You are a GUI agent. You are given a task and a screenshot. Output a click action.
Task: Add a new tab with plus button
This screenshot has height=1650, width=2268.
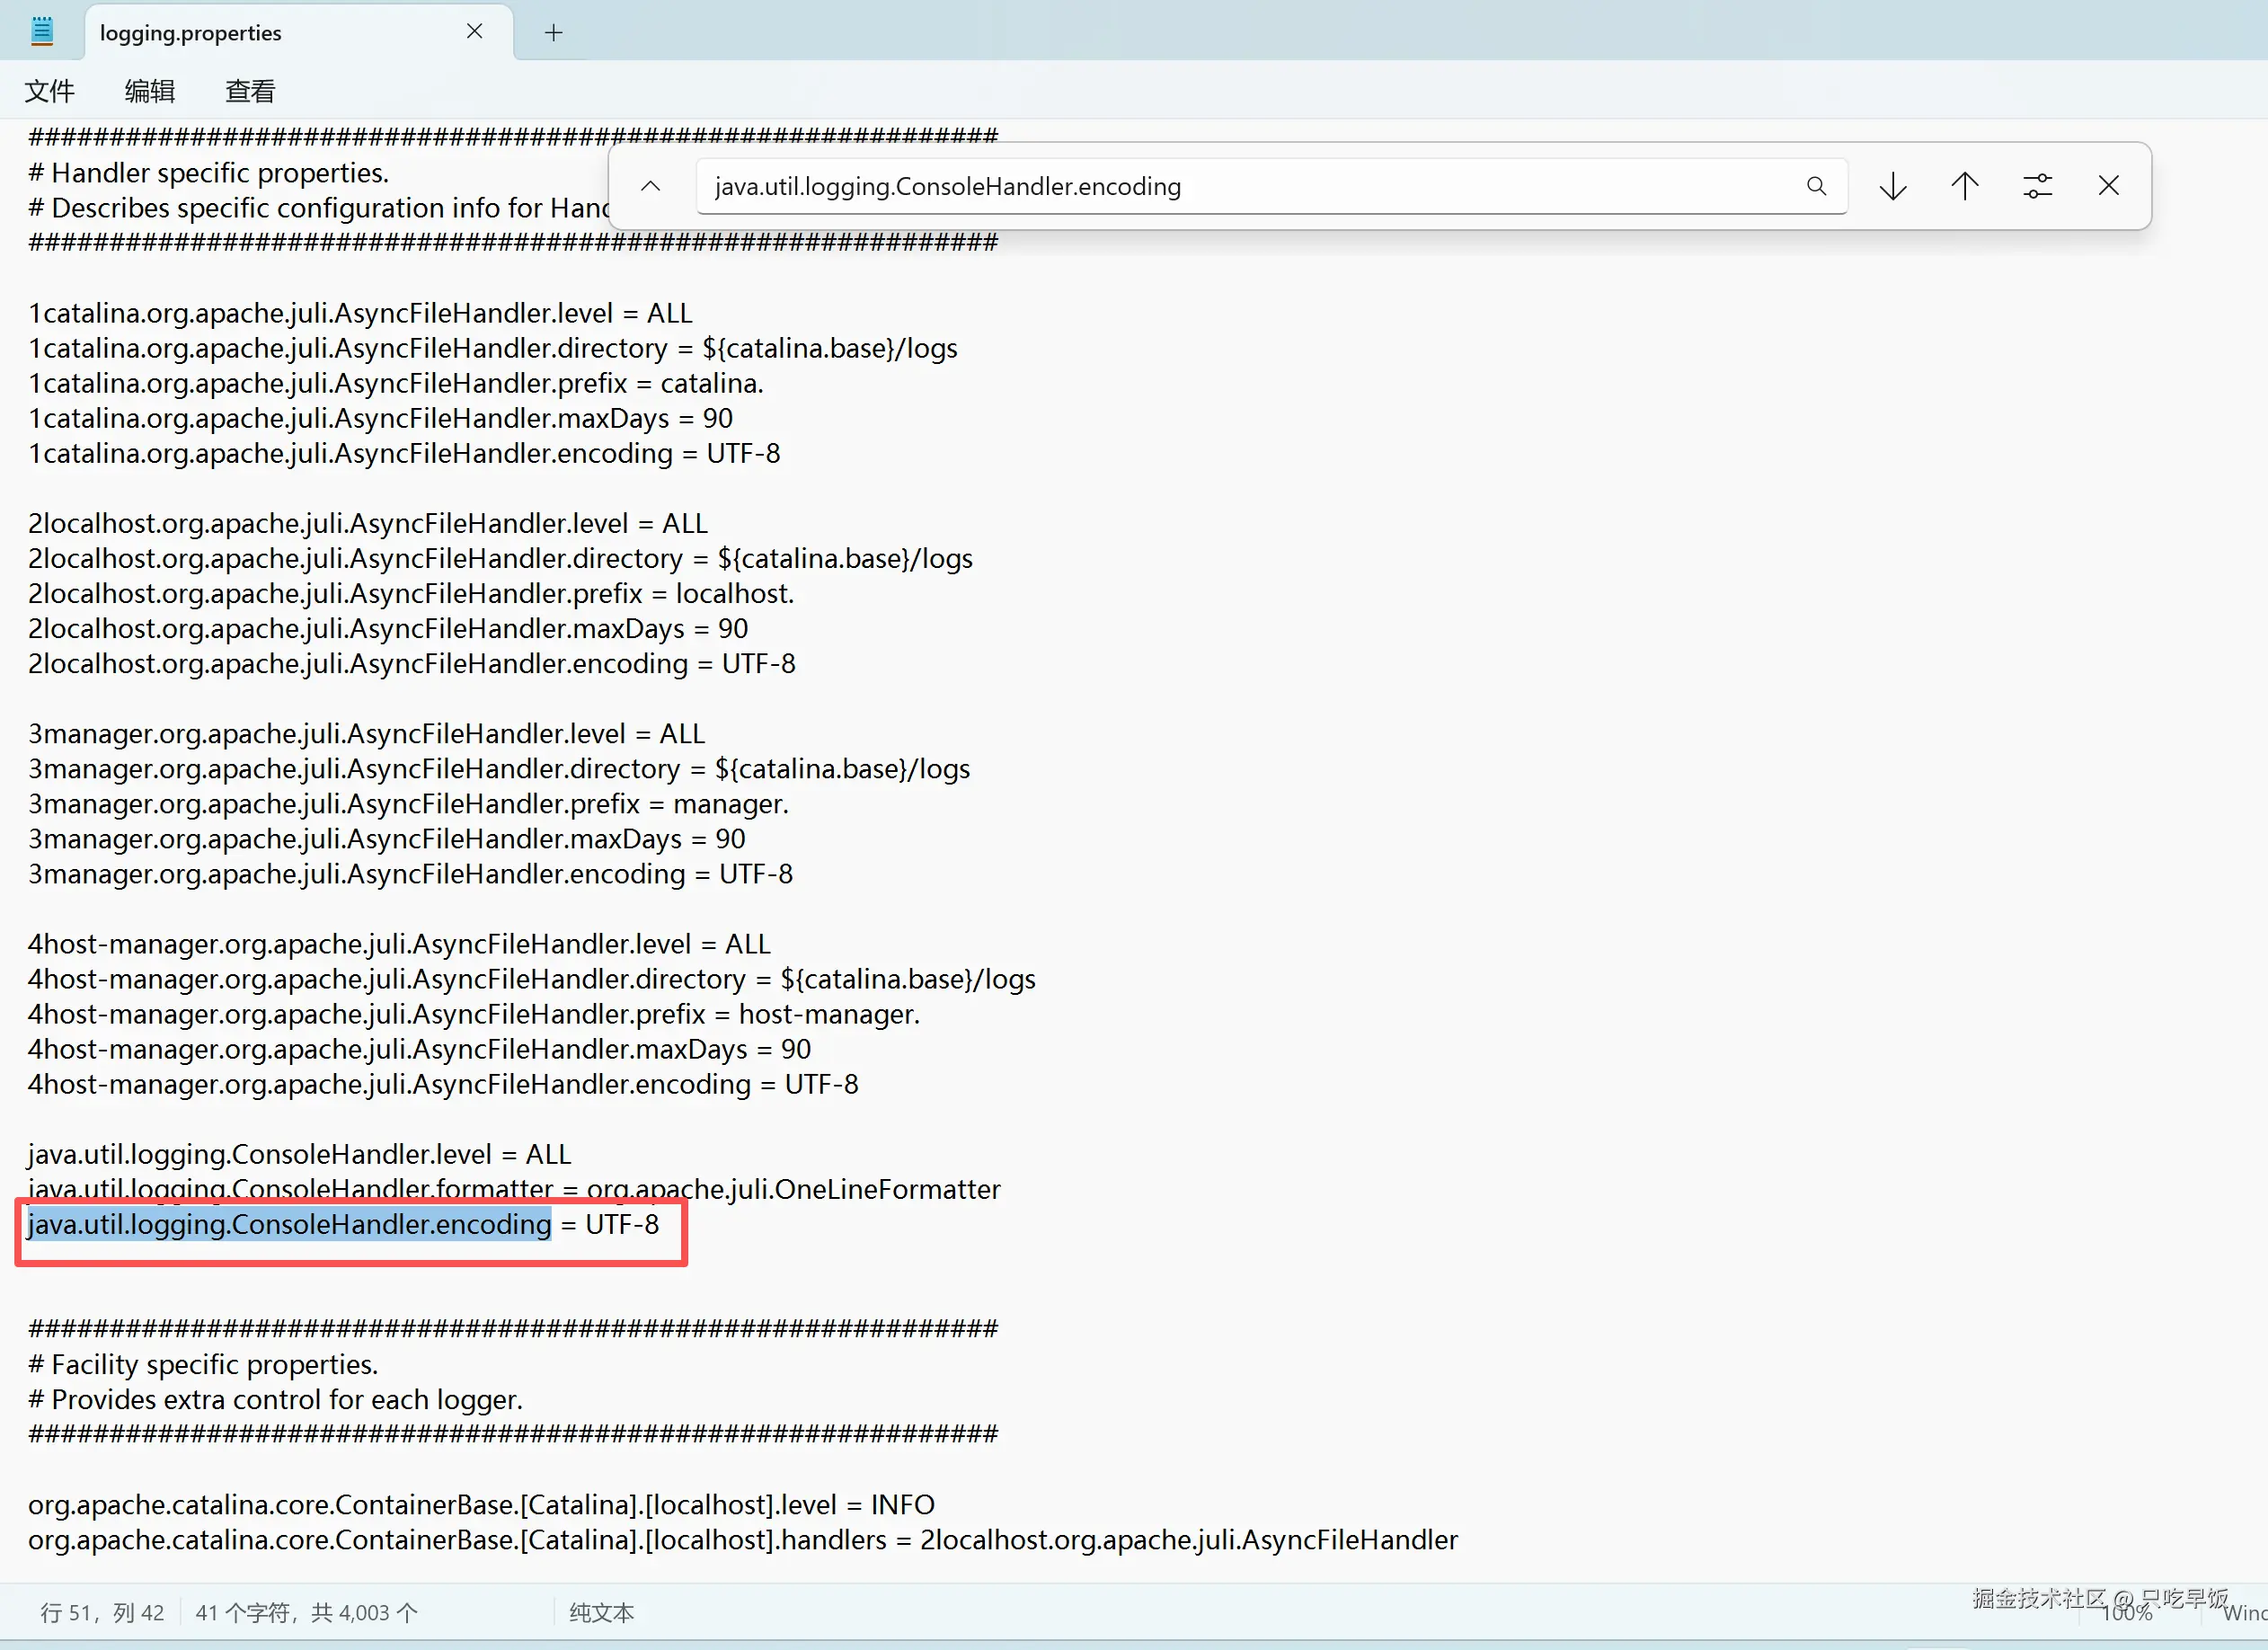(x=553, y=33)
